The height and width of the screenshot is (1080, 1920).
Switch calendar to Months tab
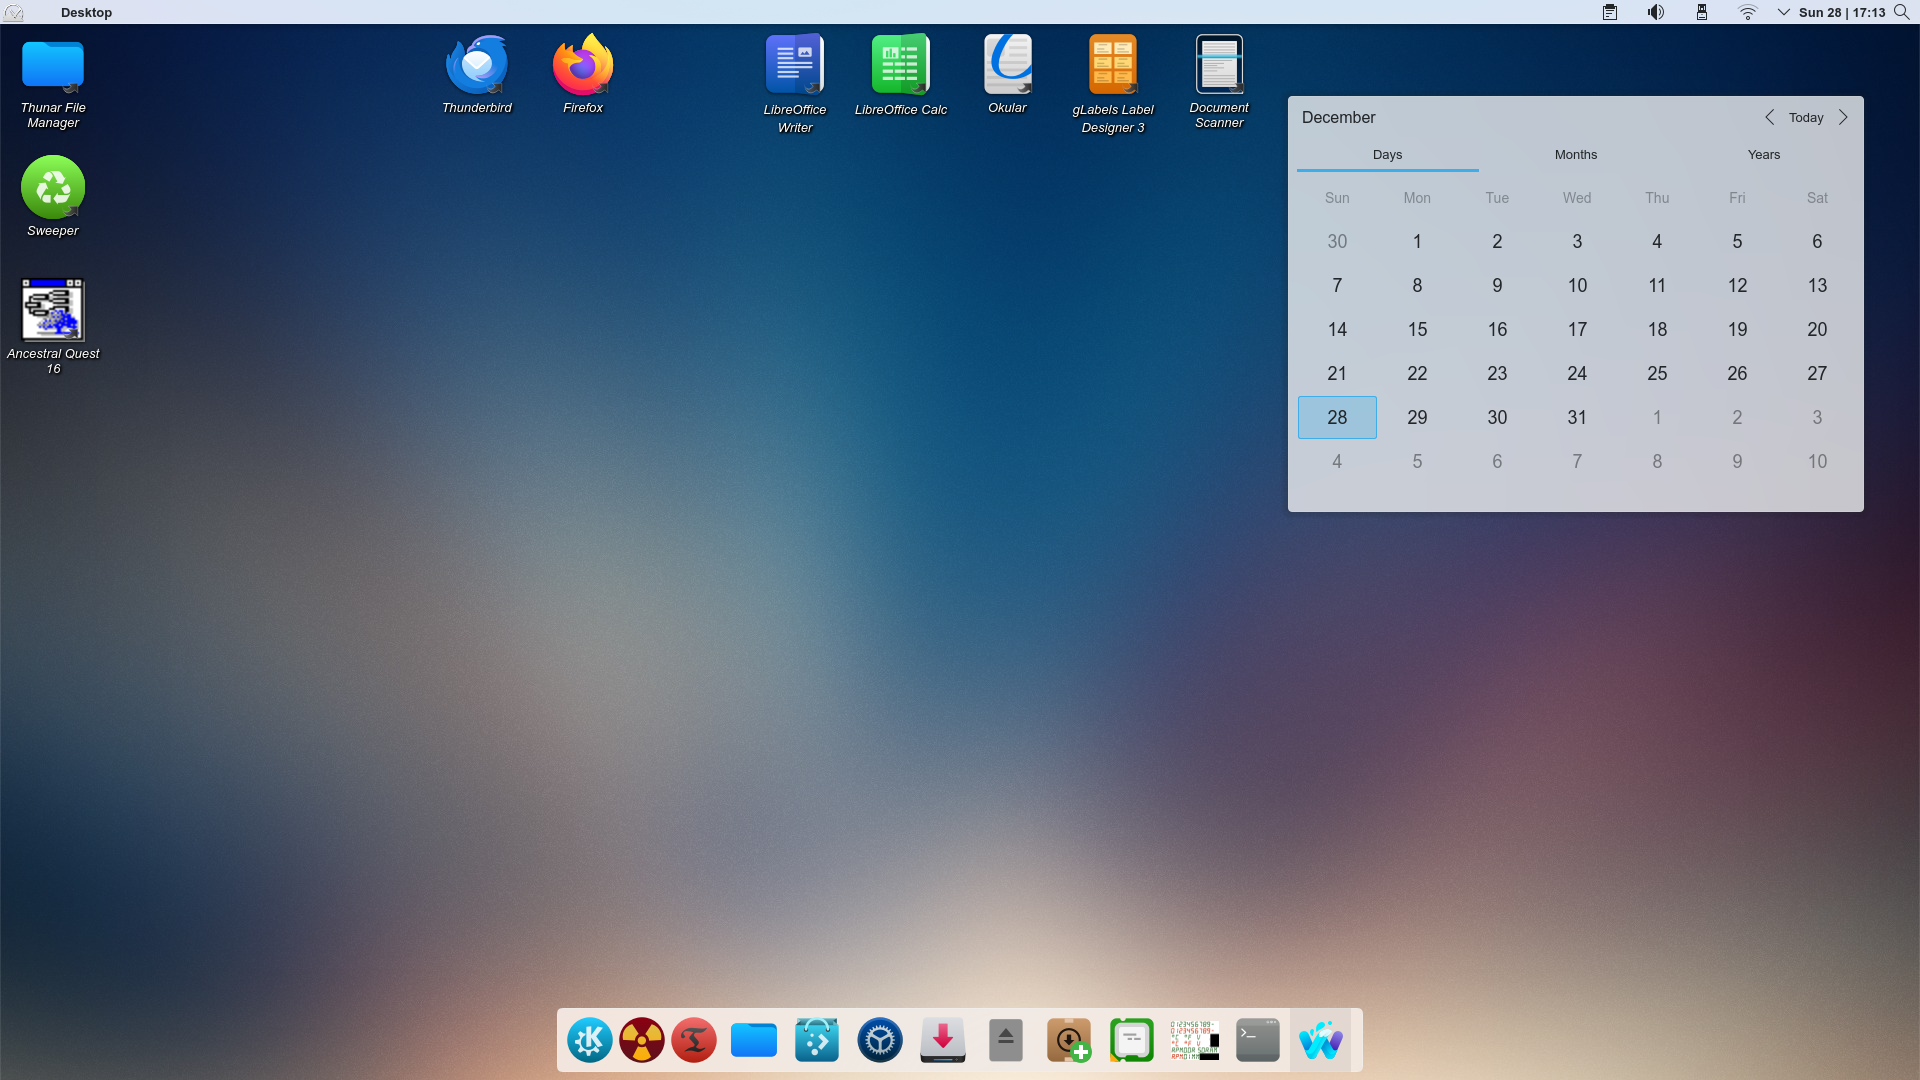click(1575, 155)
